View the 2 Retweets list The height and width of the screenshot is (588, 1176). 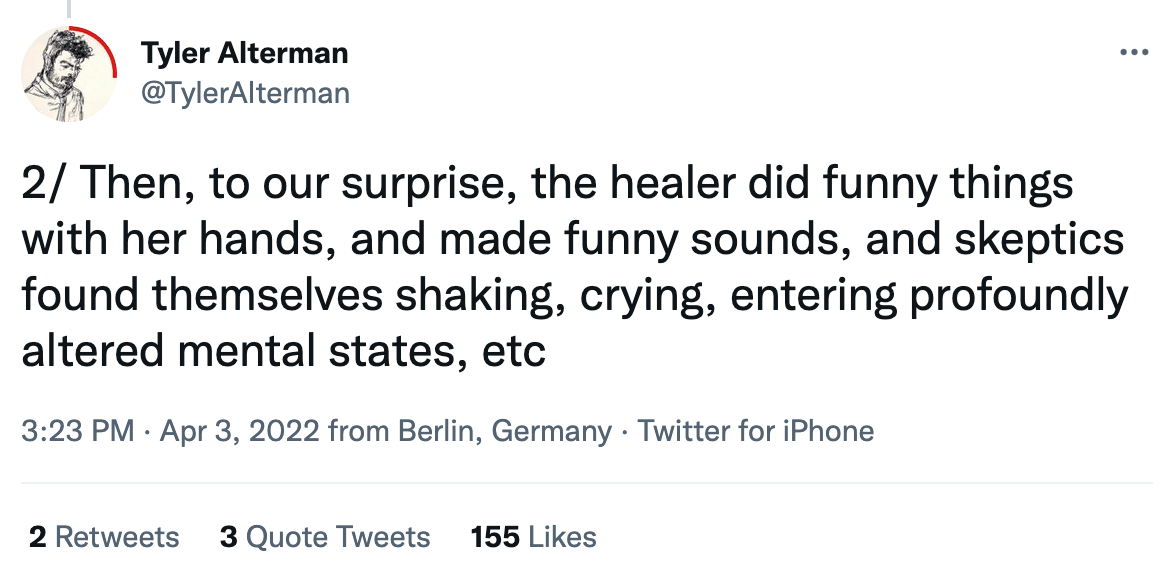click(x=104, y=537)
